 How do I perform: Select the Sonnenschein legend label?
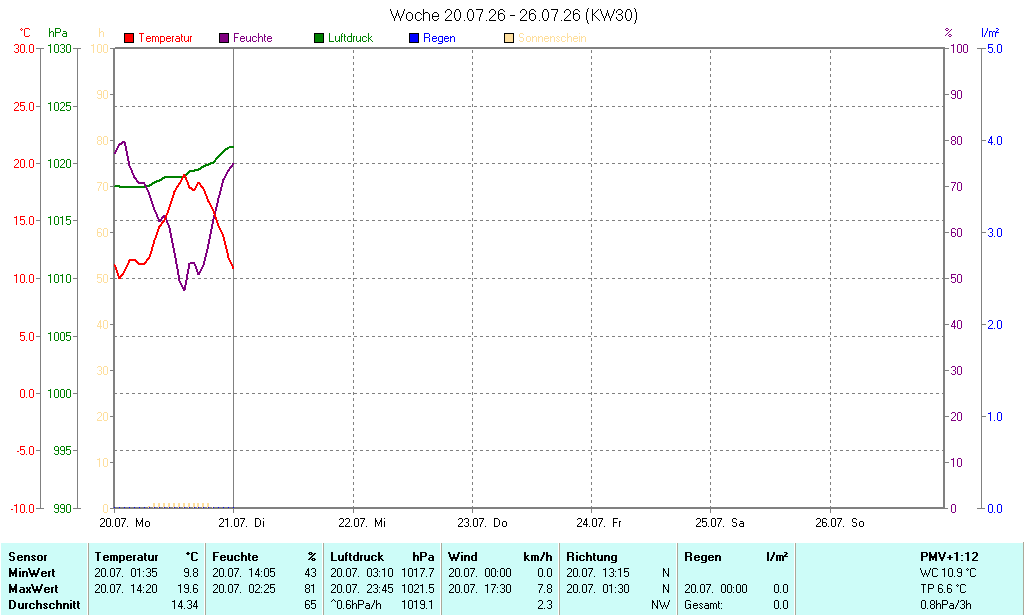pyautogui.click(x=552, y=38)
